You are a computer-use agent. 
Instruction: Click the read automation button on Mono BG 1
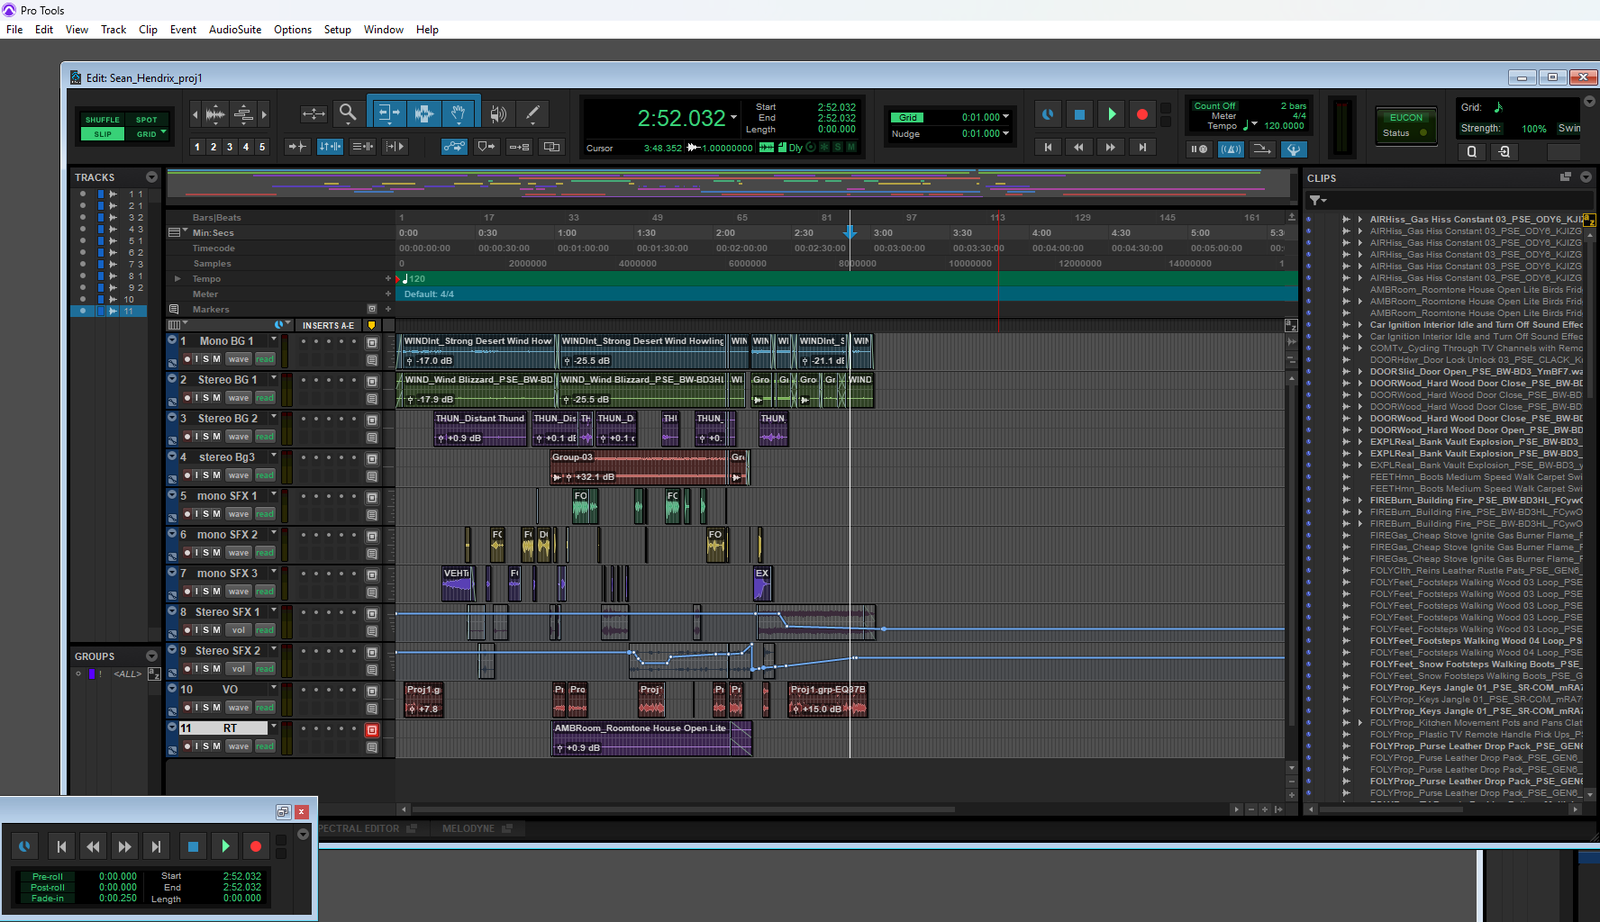264,359
